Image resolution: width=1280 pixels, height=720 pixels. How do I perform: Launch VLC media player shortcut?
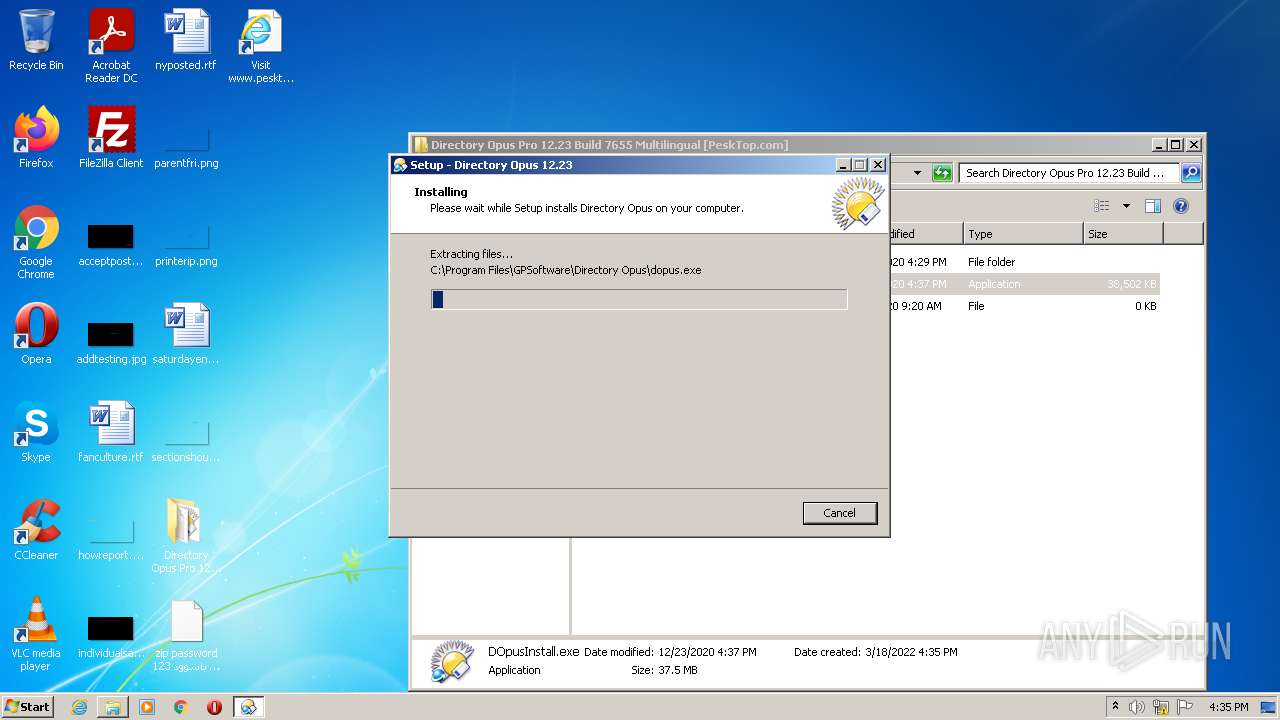pos(36,634)
